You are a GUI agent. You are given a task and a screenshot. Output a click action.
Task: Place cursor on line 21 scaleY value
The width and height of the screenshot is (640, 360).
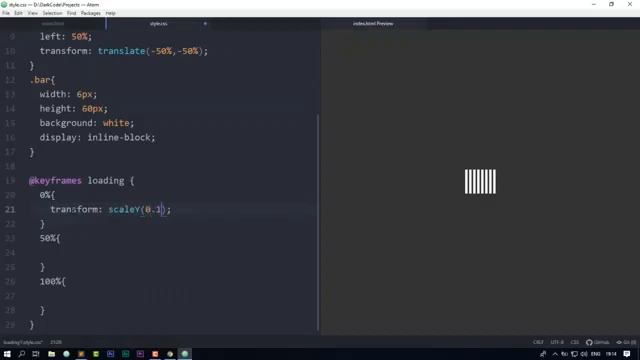(x=153, y=209)
